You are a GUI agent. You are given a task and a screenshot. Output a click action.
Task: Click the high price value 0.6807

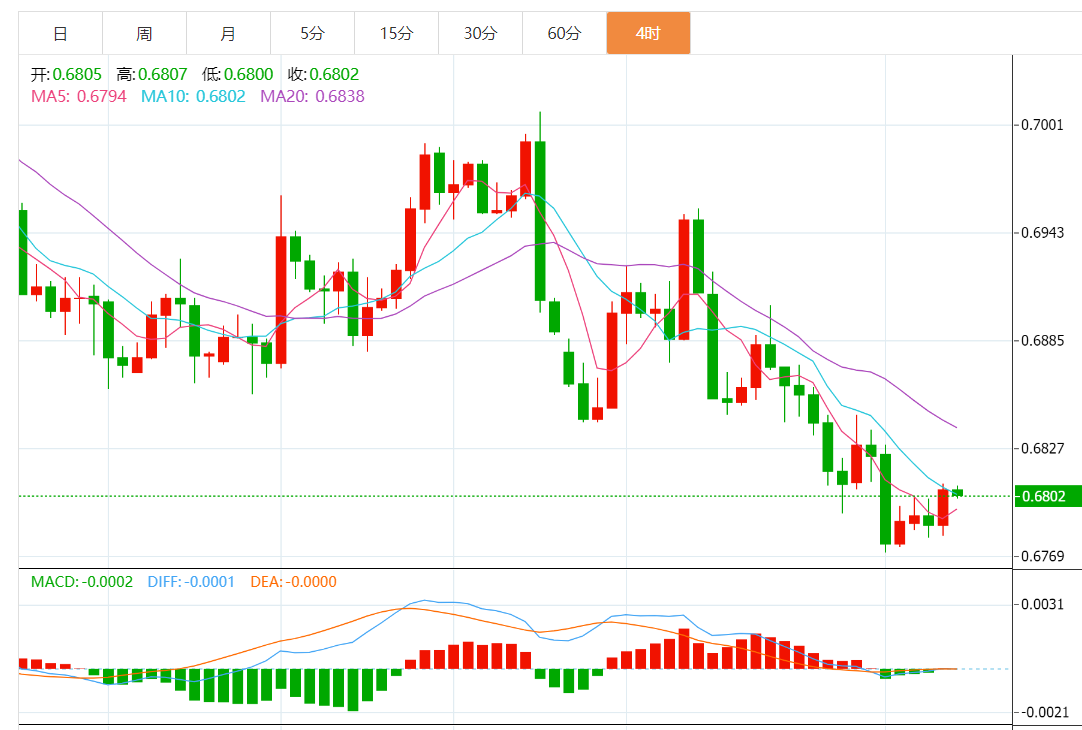[163, 74]
